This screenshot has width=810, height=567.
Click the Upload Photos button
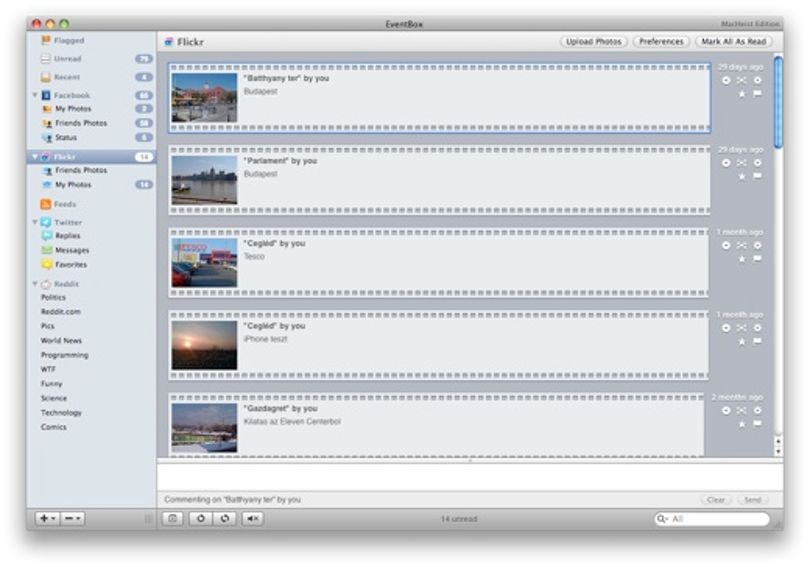[594, 41]
